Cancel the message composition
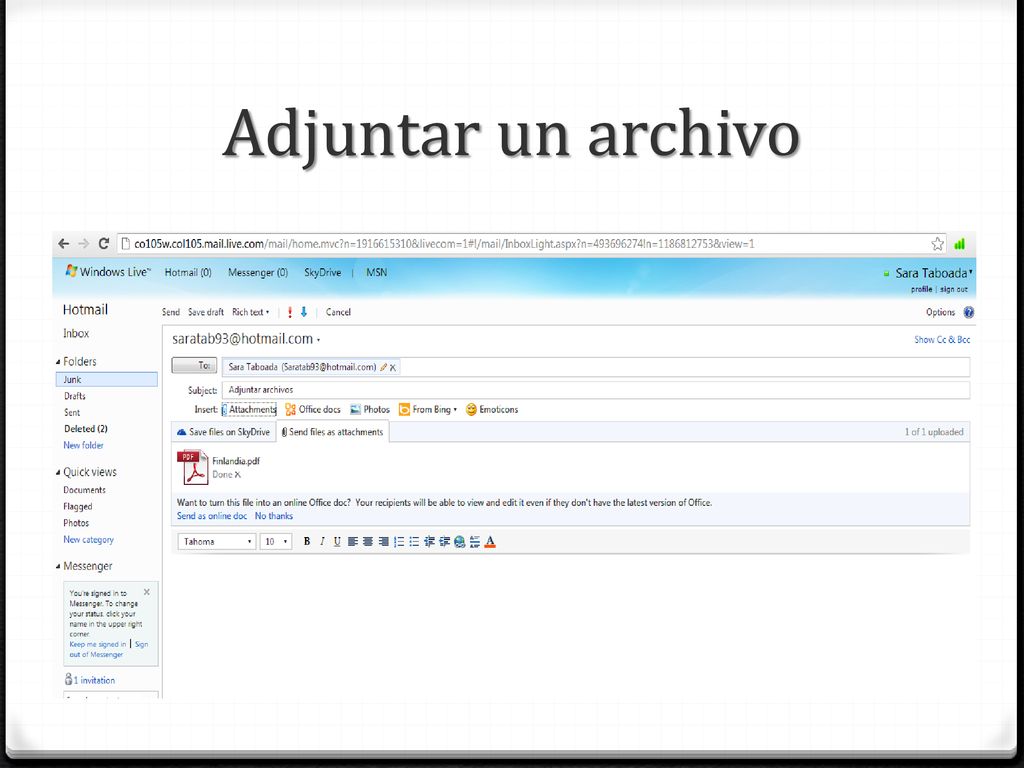 338,312
